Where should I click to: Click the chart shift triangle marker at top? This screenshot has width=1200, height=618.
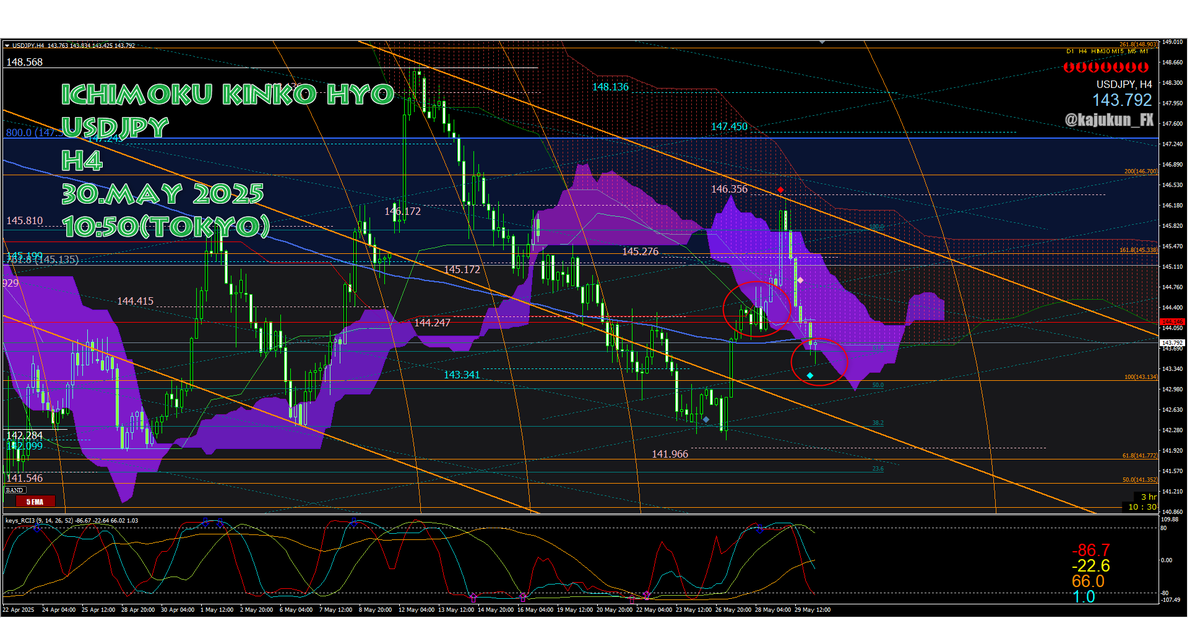coord(821,43)
